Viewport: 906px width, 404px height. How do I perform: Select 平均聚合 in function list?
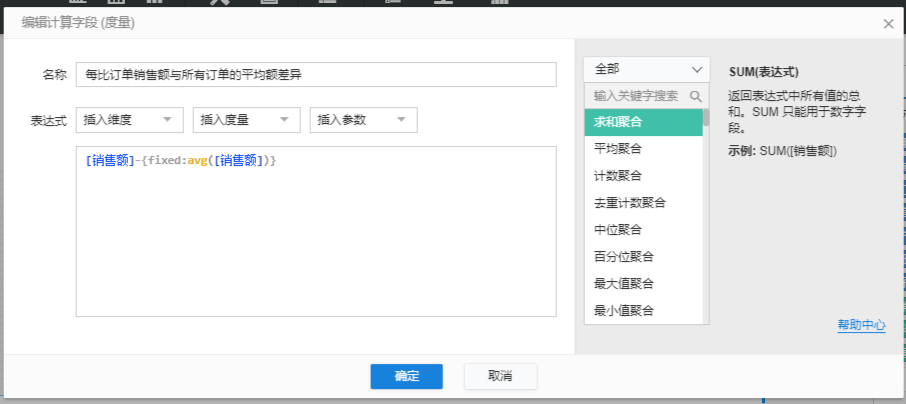643,149
